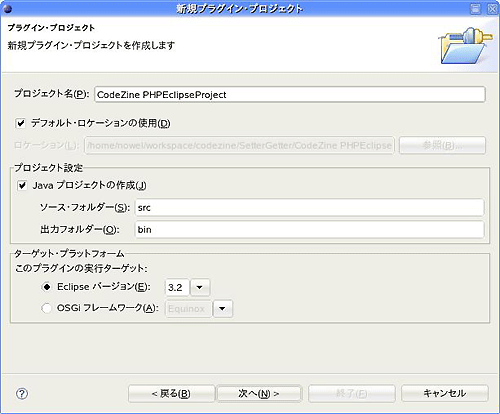This screenshot has height=414, width=500.
Task: Click the Eclipse icon in title bar
Action: click(x=7, y=9)
